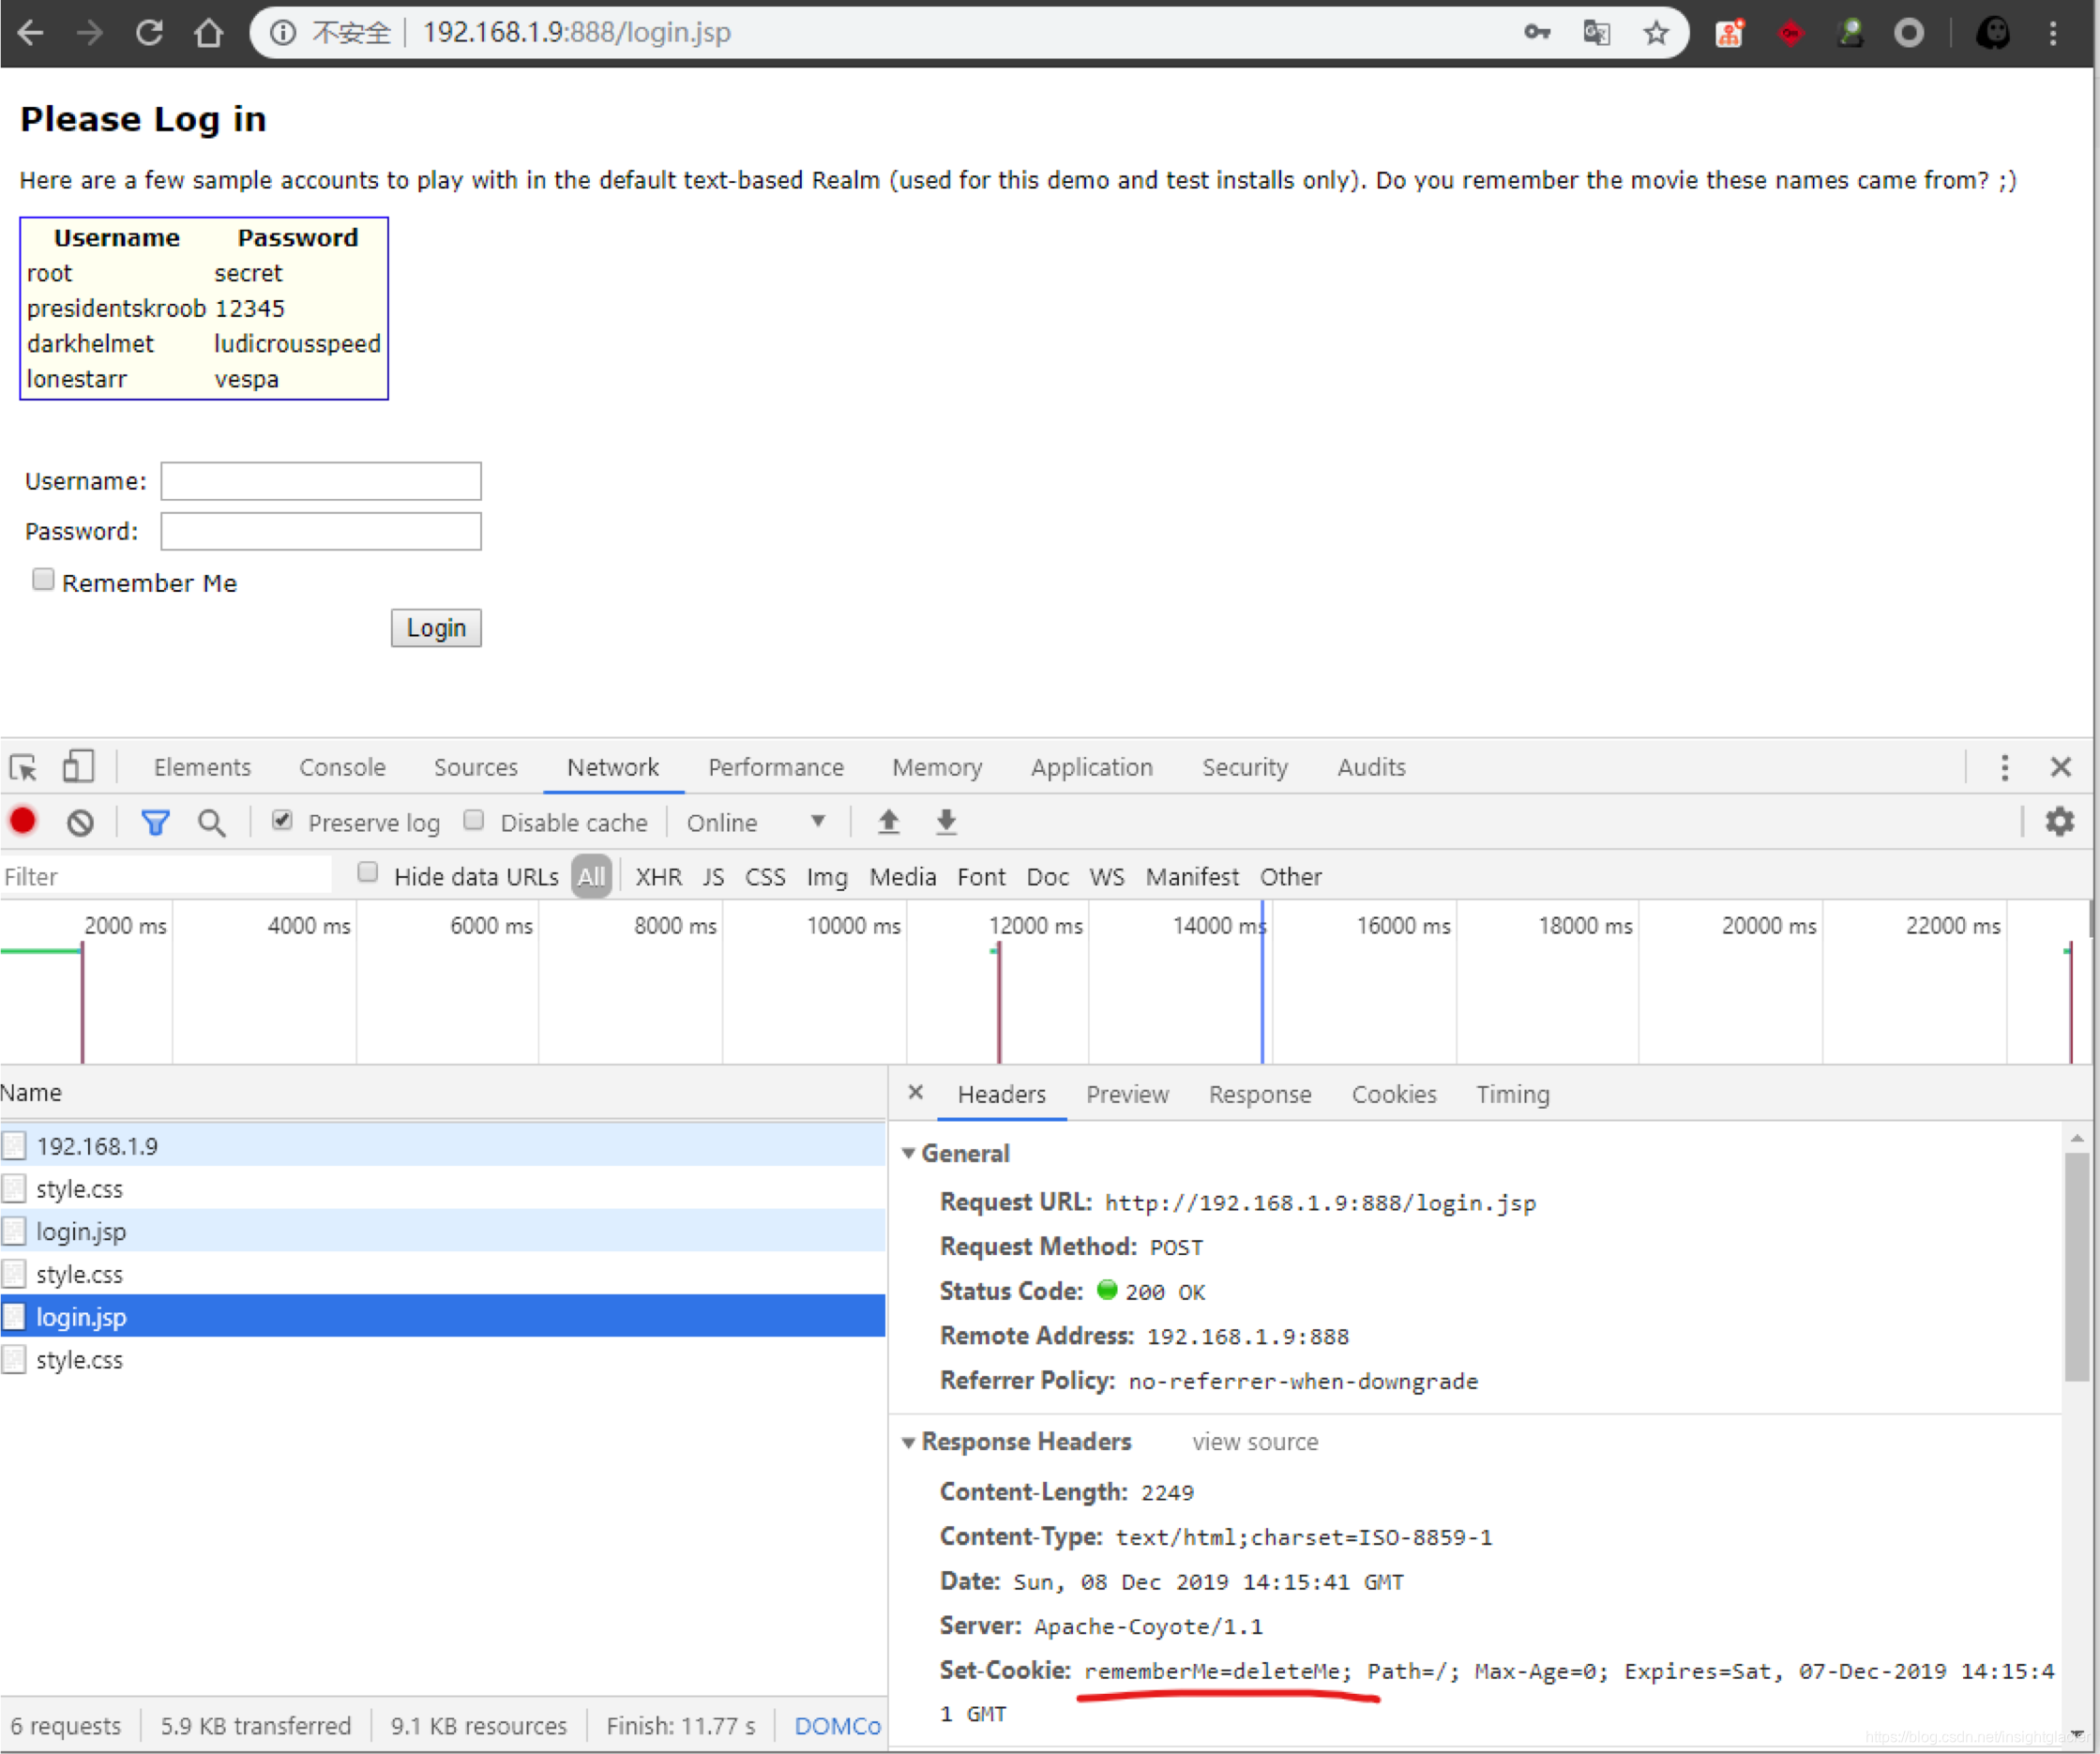Filter requests by Img
Screen dimensions: 2100x1754
tap(827, 877)
